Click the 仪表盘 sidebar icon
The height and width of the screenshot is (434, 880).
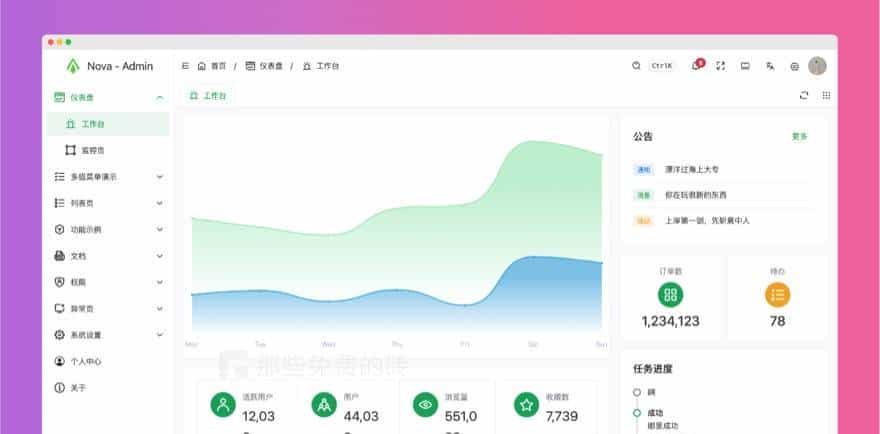click(x=59, y=97)
